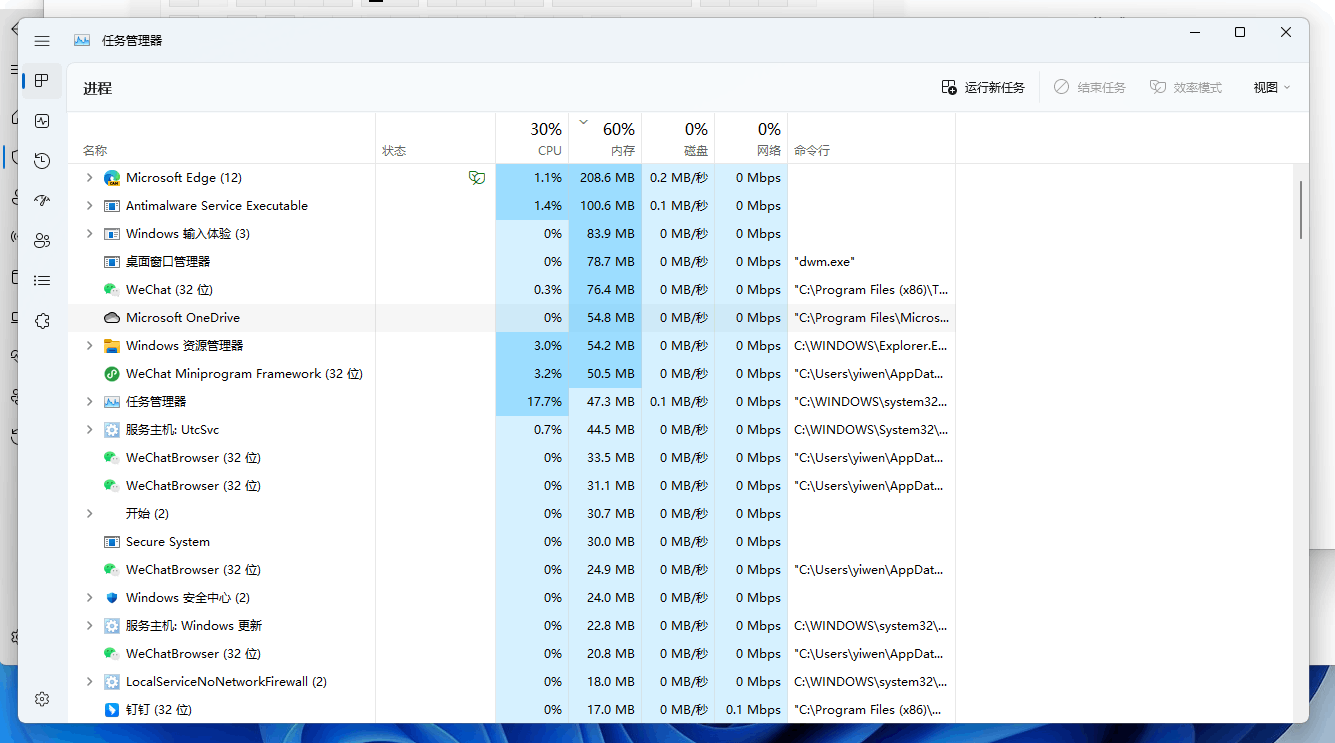Expand the 服务主机: UtcSvc group
The width and height of the screenshot is (1335, 743).
click(89, 430)
